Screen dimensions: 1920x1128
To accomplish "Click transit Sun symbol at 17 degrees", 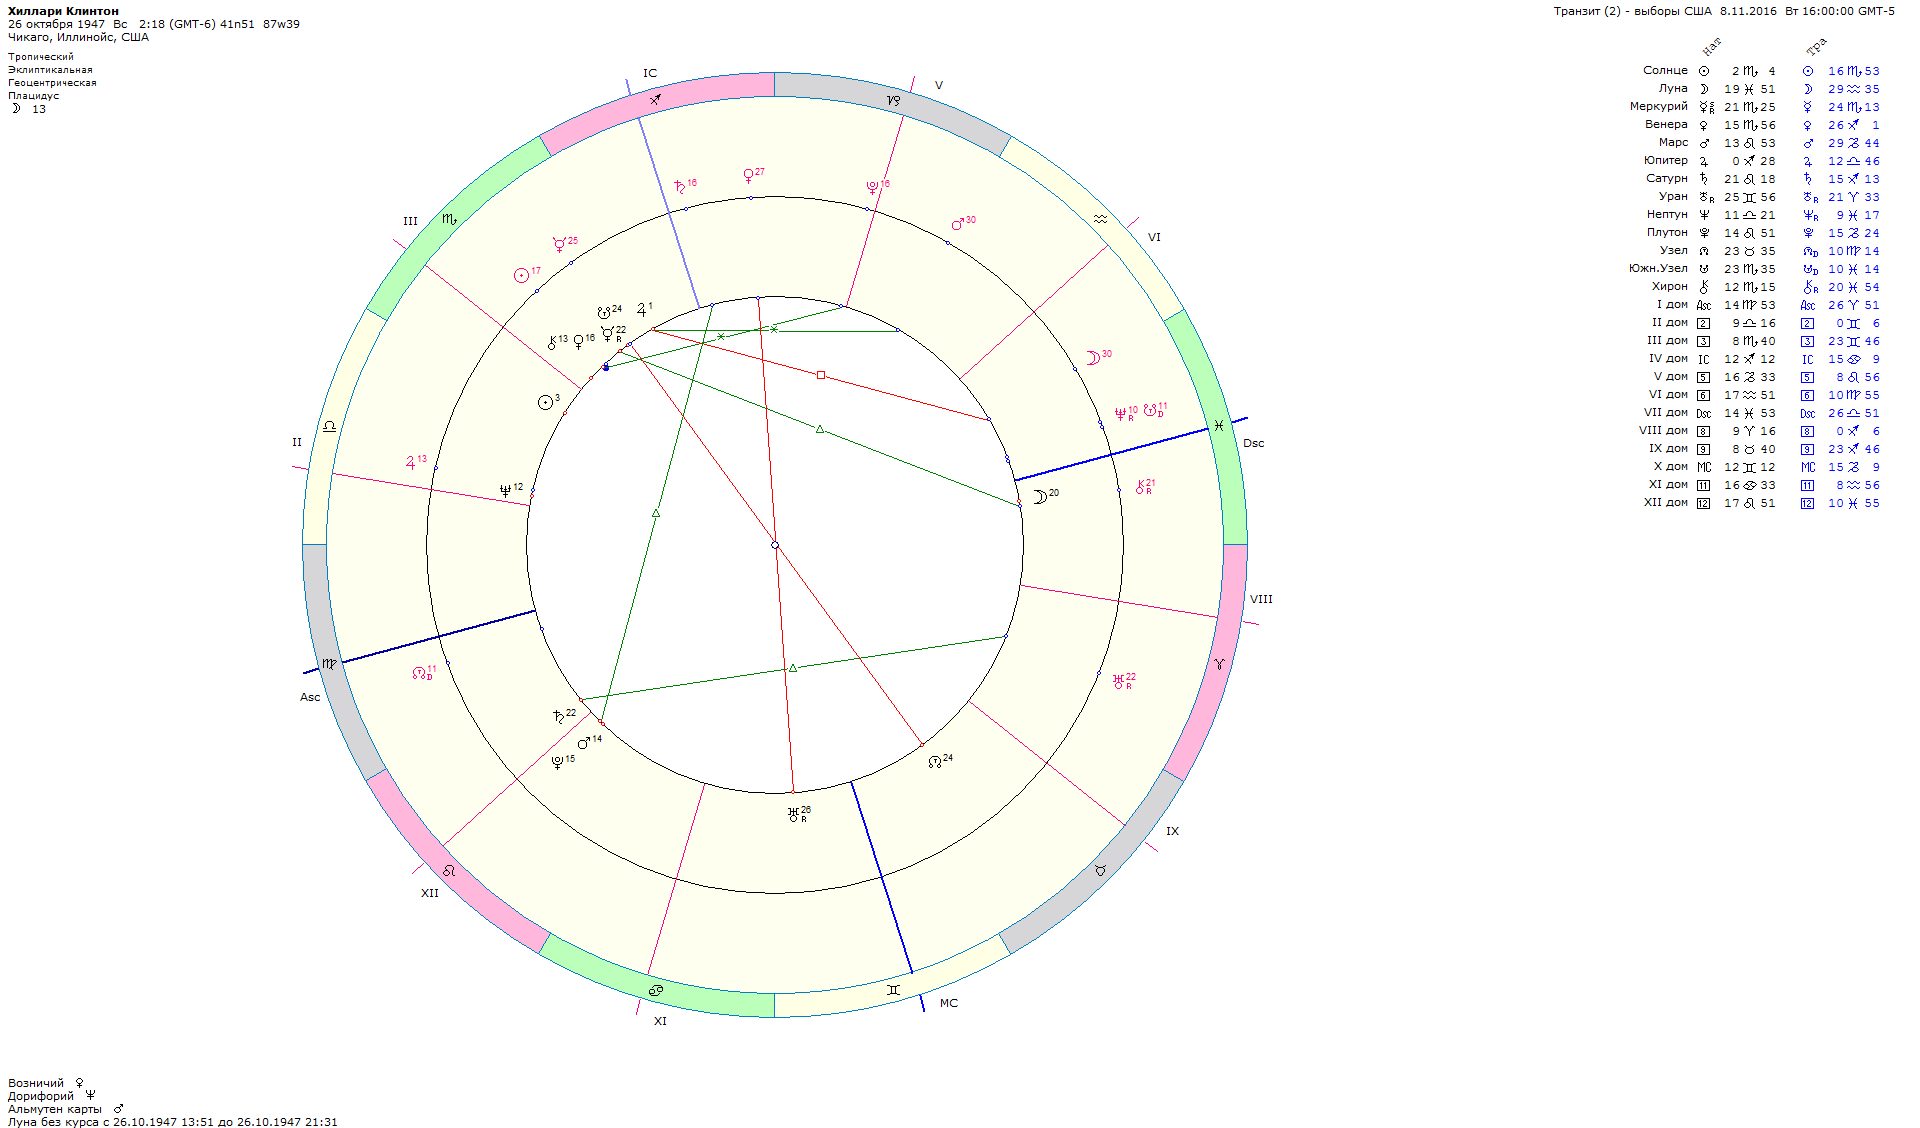I will coord(521,275).
